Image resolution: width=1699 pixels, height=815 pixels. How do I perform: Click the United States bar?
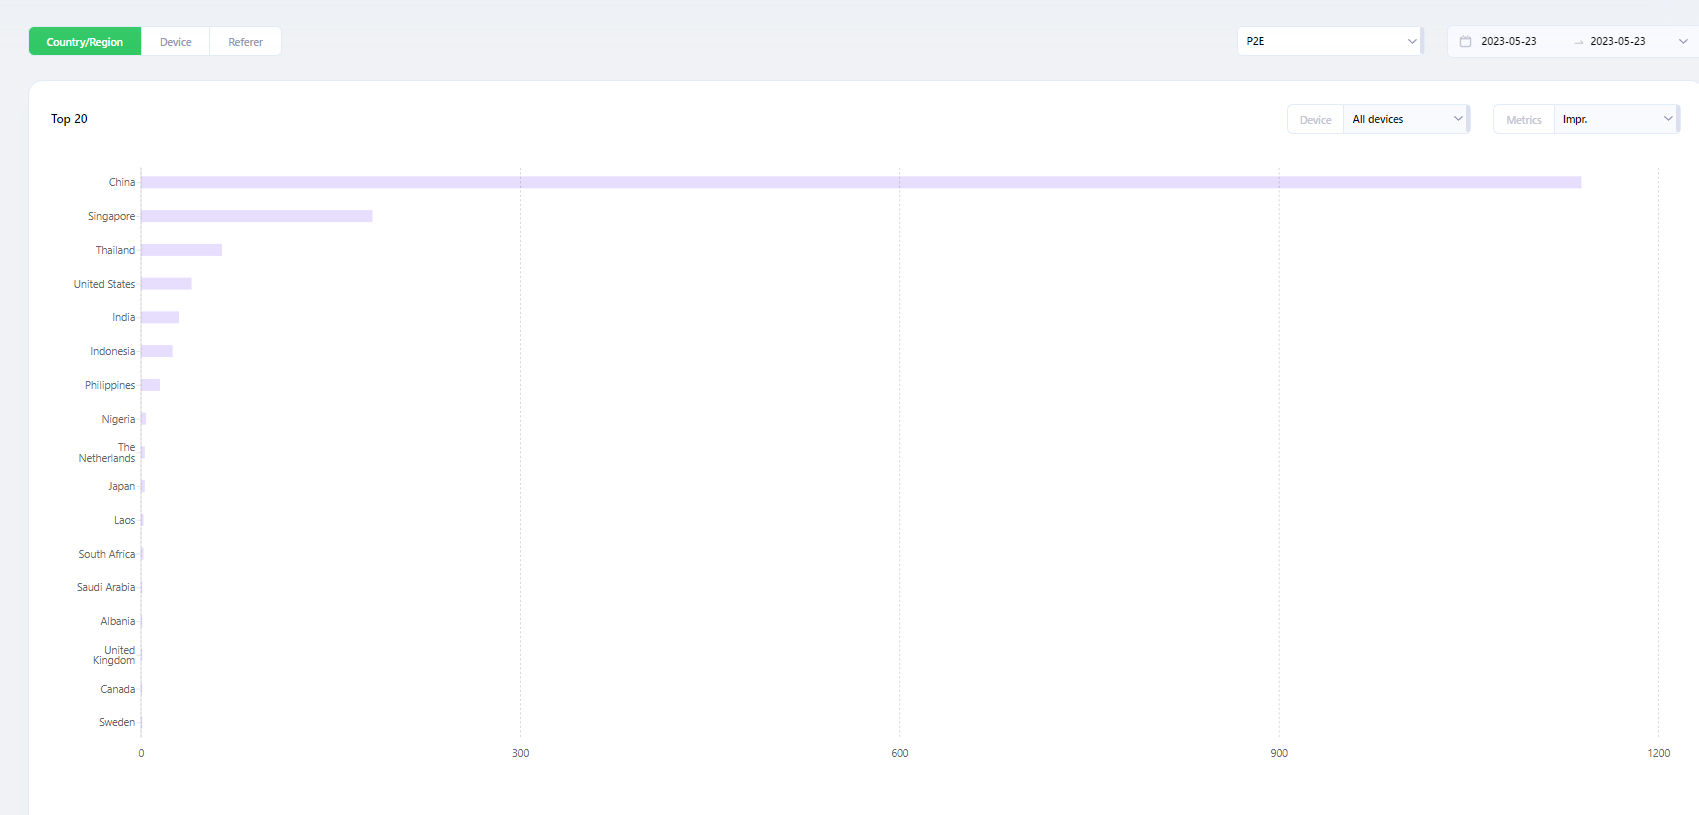coord(166,284)
